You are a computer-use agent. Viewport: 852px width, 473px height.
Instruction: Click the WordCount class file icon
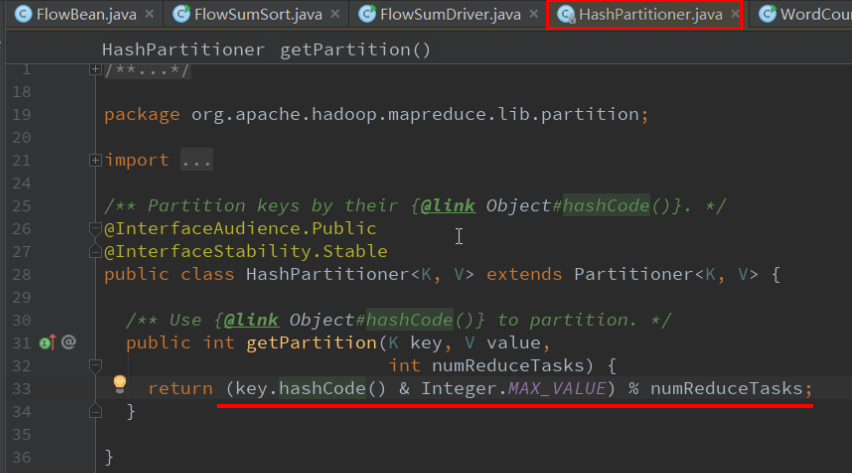click(767, 14)
